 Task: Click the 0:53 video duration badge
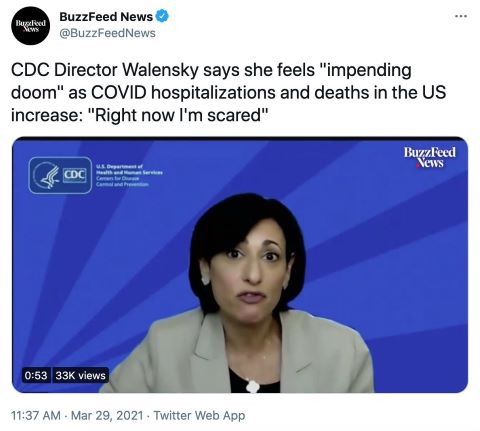[36, 375]
